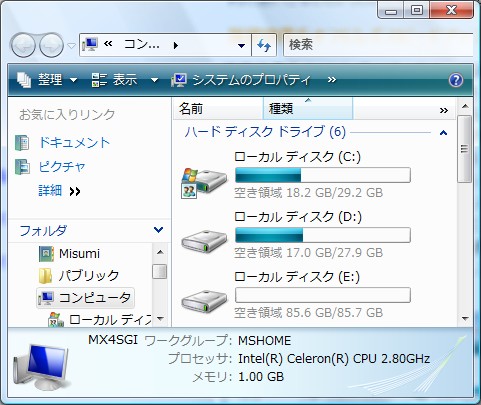The width and height of the screenshot is (481, 405).
Task: Click the refresh arrows icon beside address bar
Action: tap(264, 45)
